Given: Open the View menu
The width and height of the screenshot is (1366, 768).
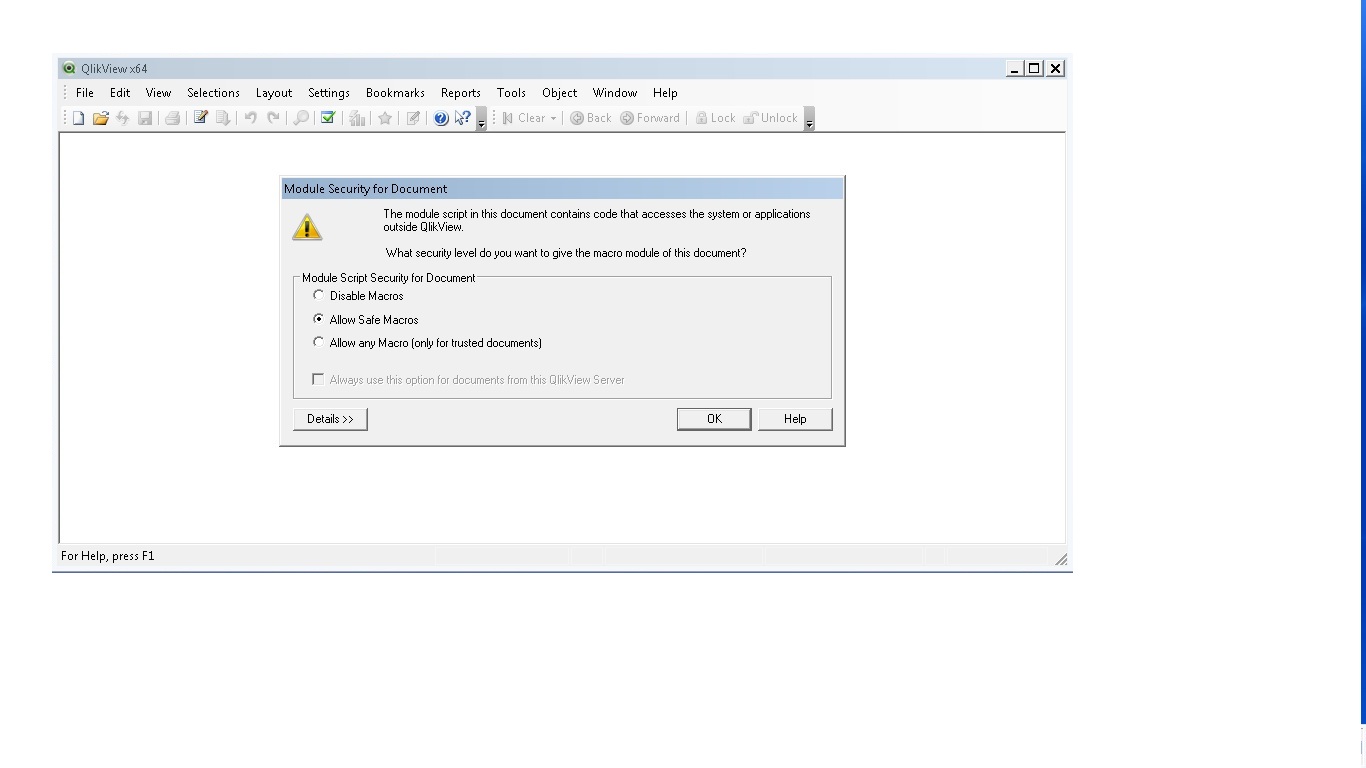Looking at the screenshot, I should [x=158, y=93].
